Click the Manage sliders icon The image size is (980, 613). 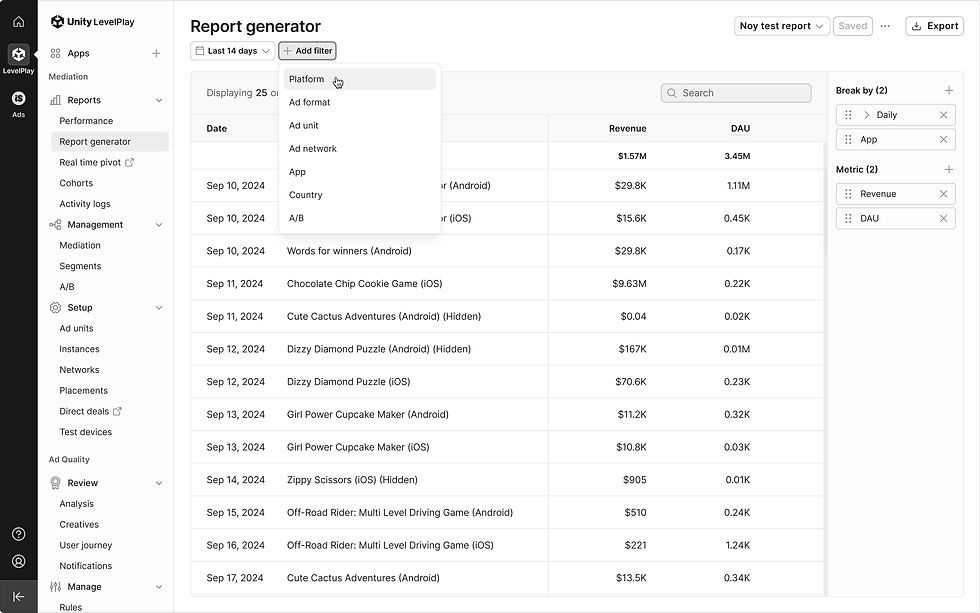point(56,587)
